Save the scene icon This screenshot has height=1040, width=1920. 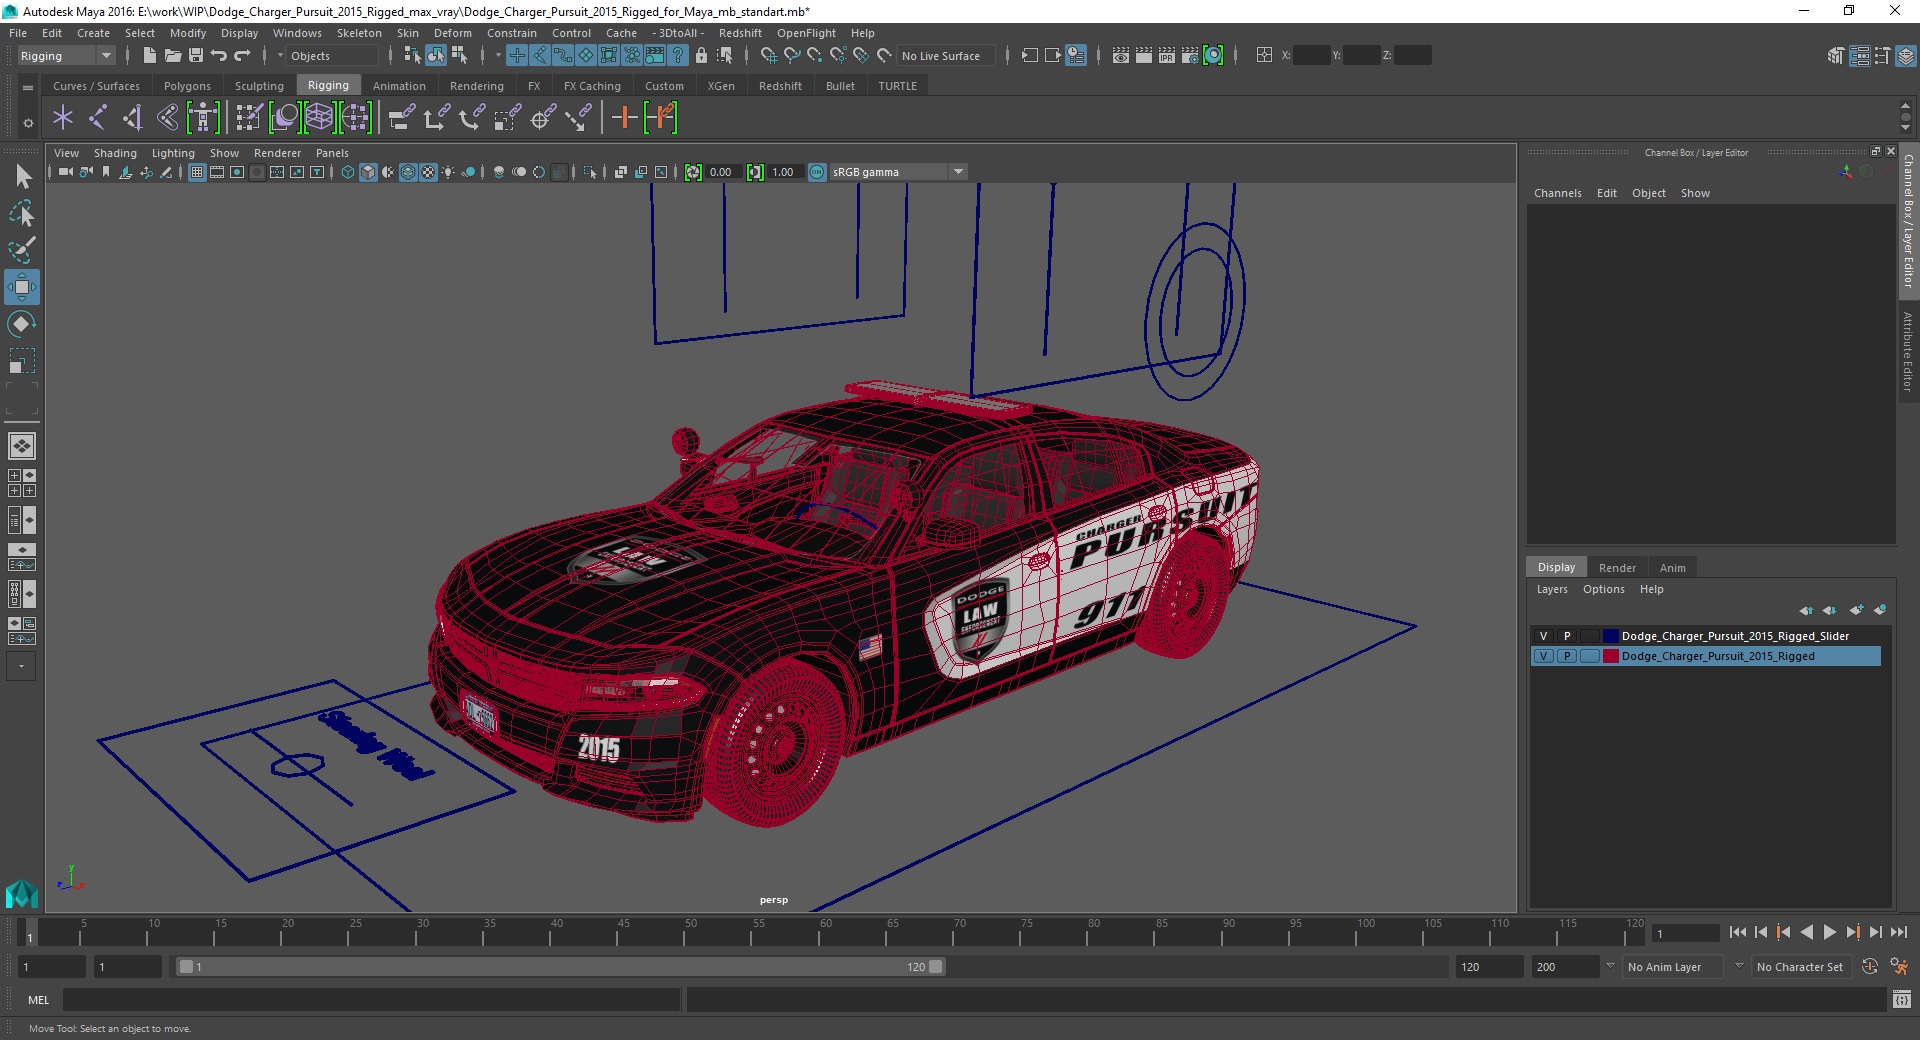click(196, 56)
